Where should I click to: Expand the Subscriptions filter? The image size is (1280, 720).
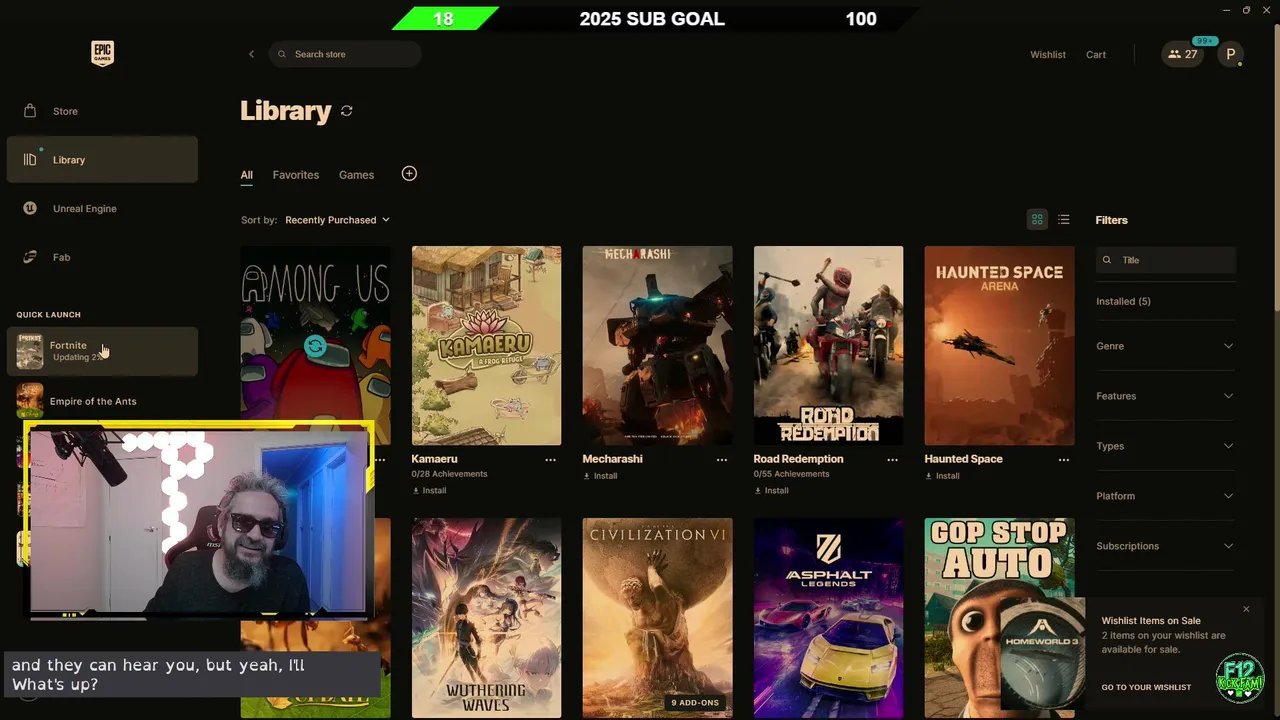coord(1166,546)
